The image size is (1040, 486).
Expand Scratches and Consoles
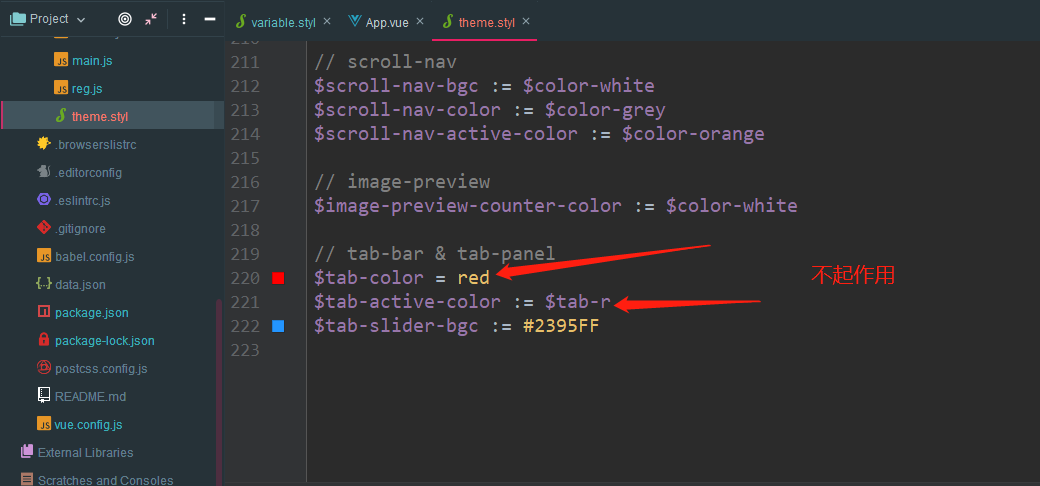(x=105, y=480)
